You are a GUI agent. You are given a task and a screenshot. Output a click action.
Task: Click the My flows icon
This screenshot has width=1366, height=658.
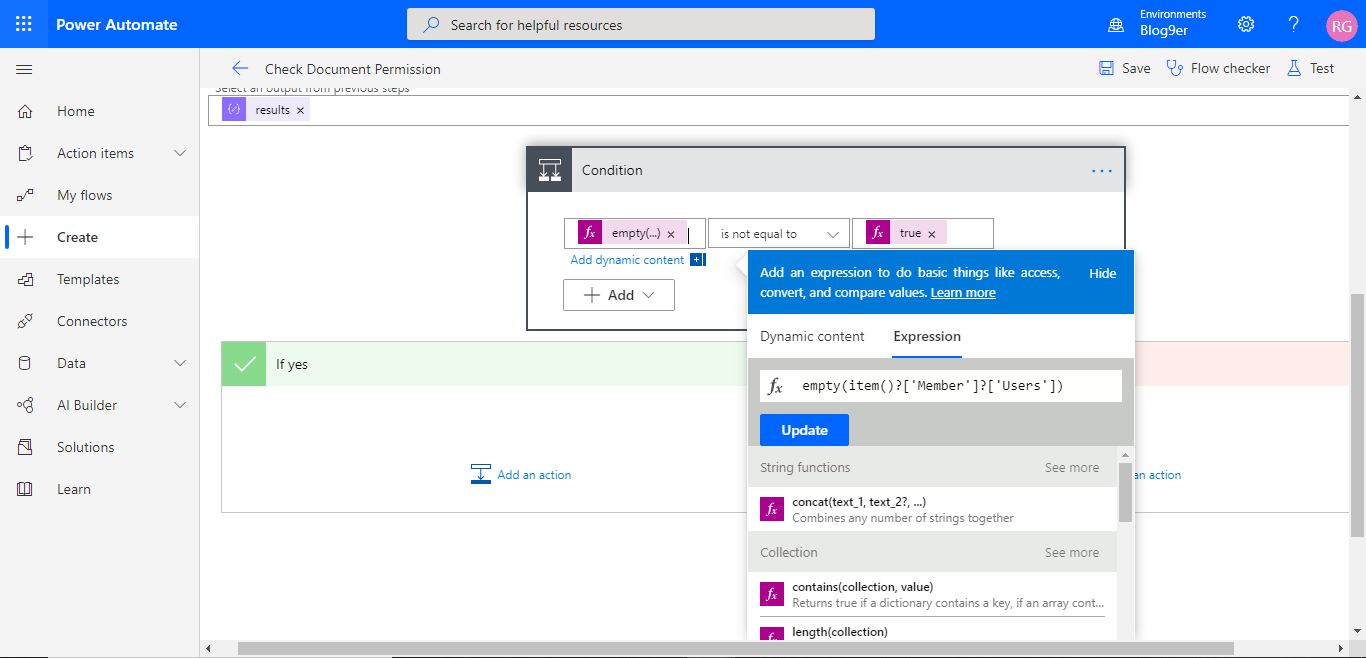(25, 195)
